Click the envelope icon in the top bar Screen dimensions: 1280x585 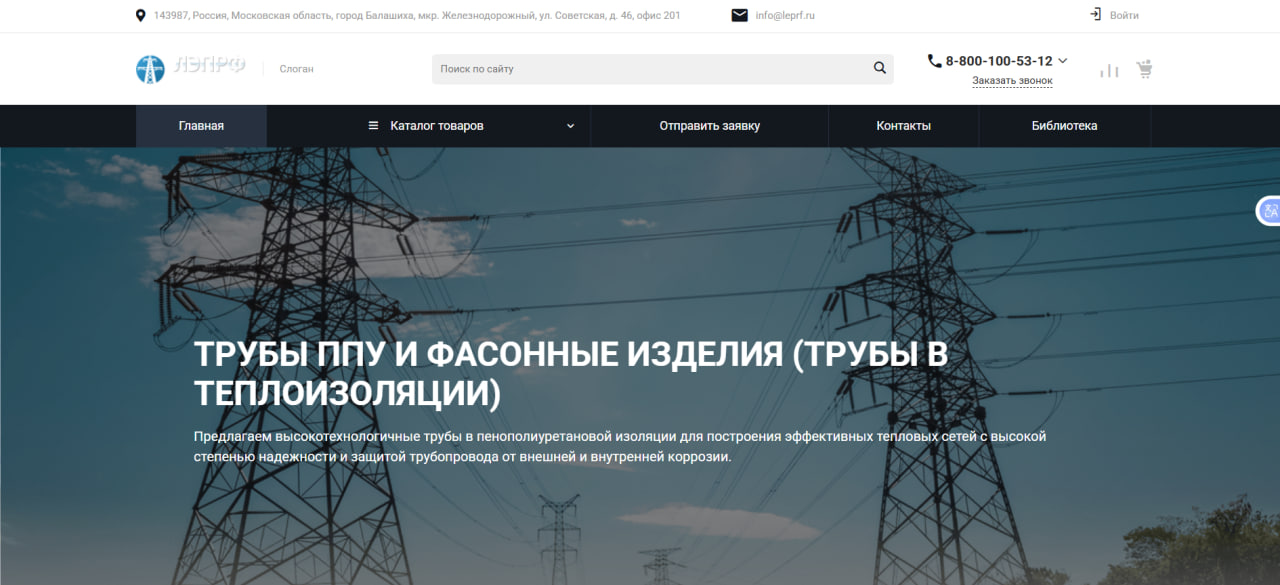tap(740, 16)
